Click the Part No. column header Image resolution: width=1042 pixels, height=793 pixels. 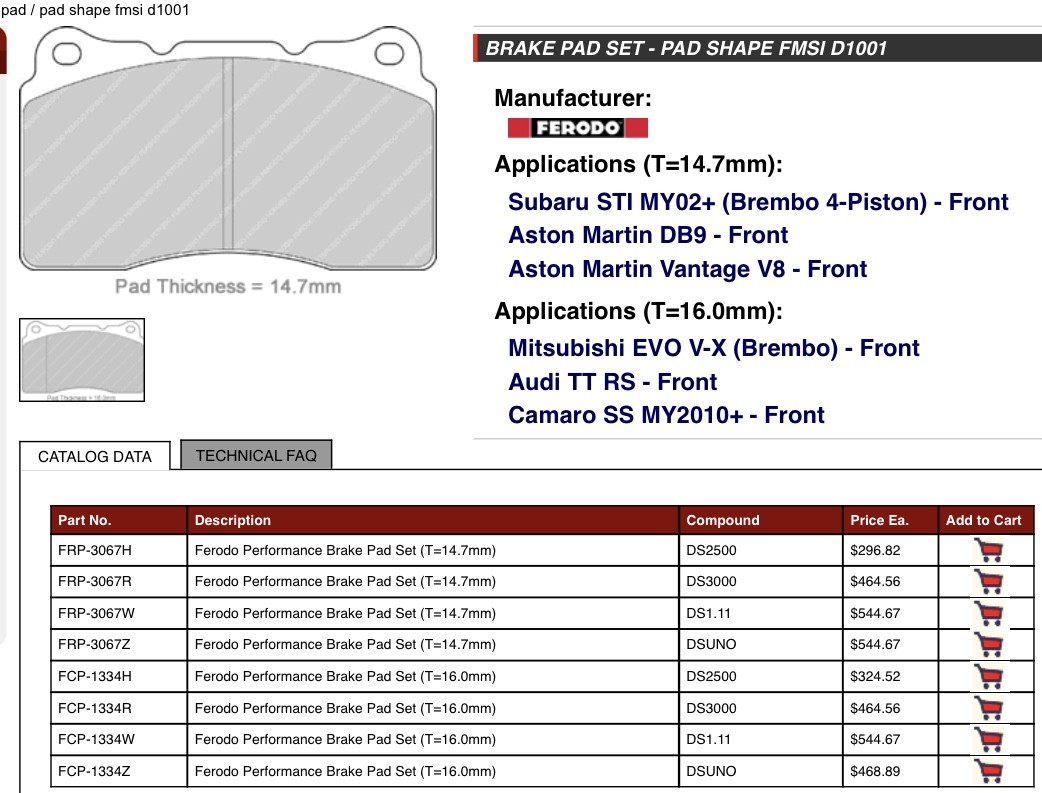click(x=119, y=520)
